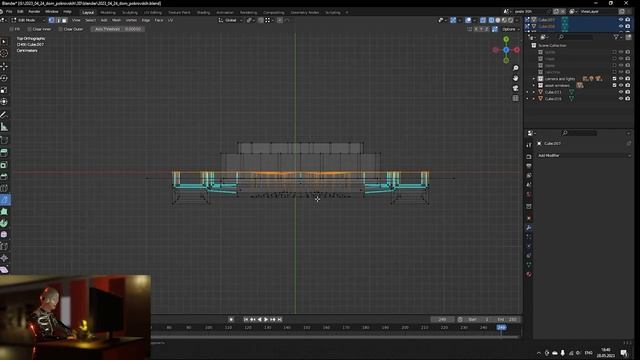Select the Annotate tool
The height and width of the screenshot is (360, 640).
coord(4,115)
